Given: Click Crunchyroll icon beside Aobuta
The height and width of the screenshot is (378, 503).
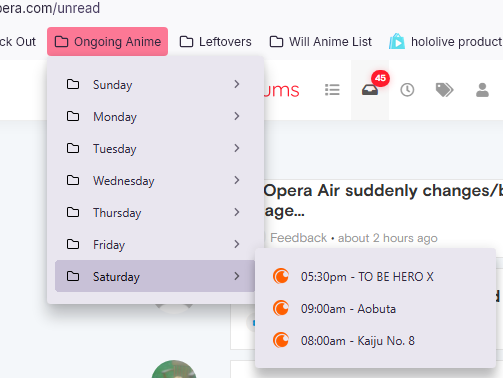Looking at the screenshot, I should pyautogui.click(x=281, y=308).
